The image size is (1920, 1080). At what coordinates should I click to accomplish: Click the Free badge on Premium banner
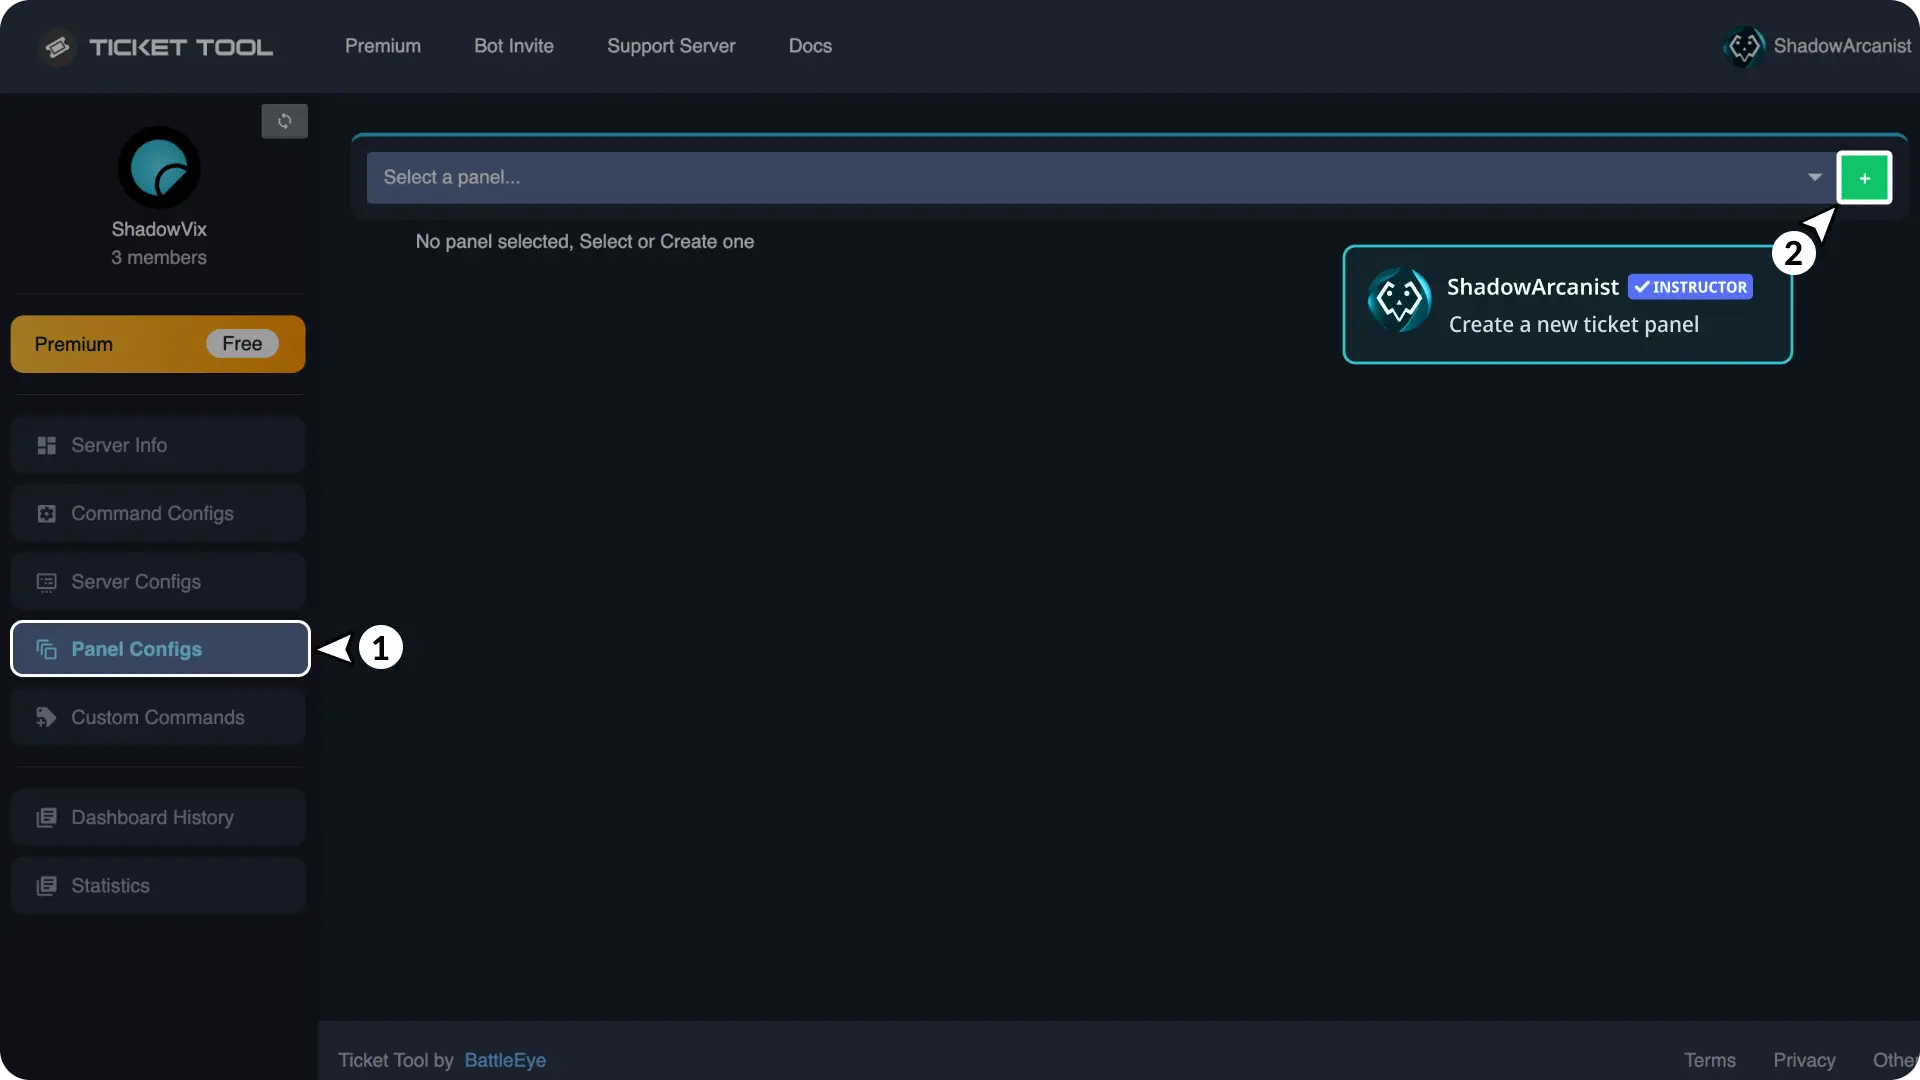point(242,344)
